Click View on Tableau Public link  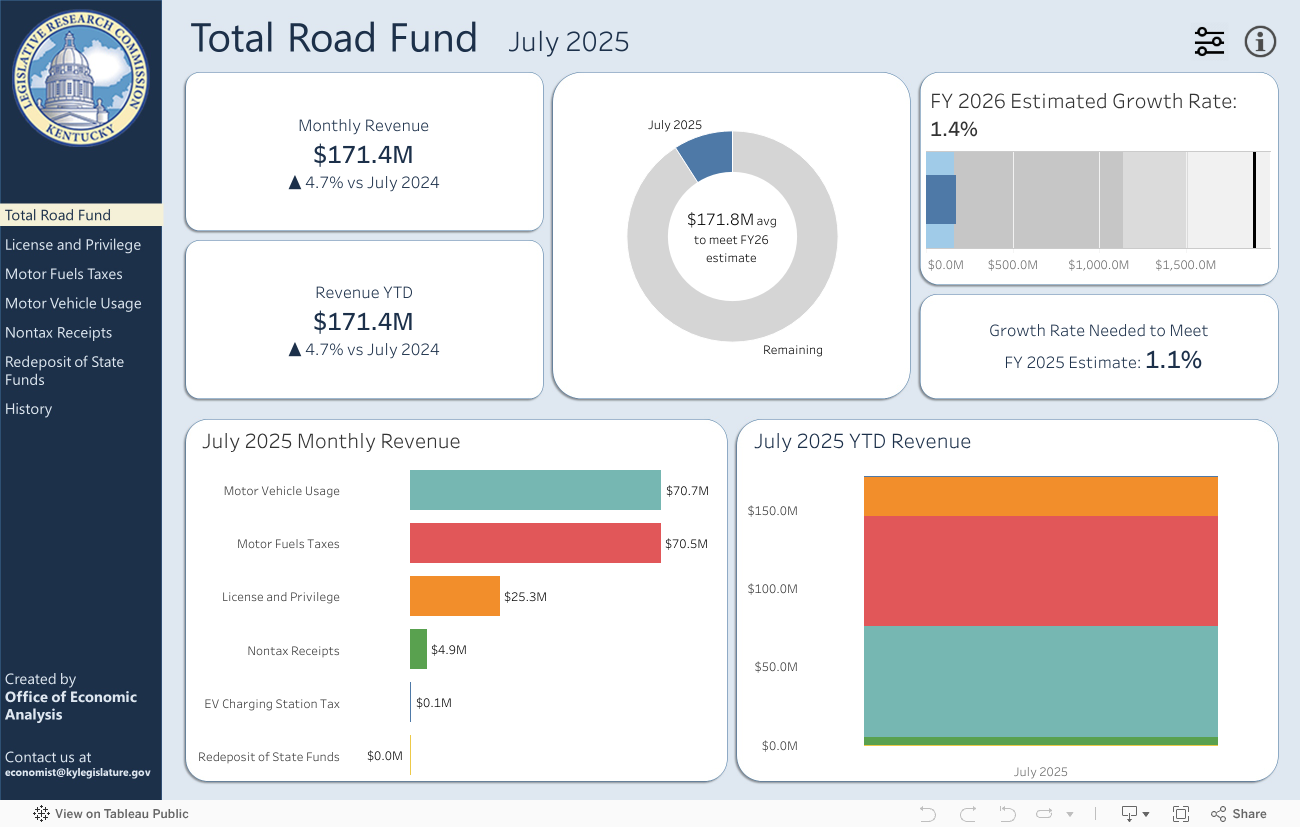(121, 814)
